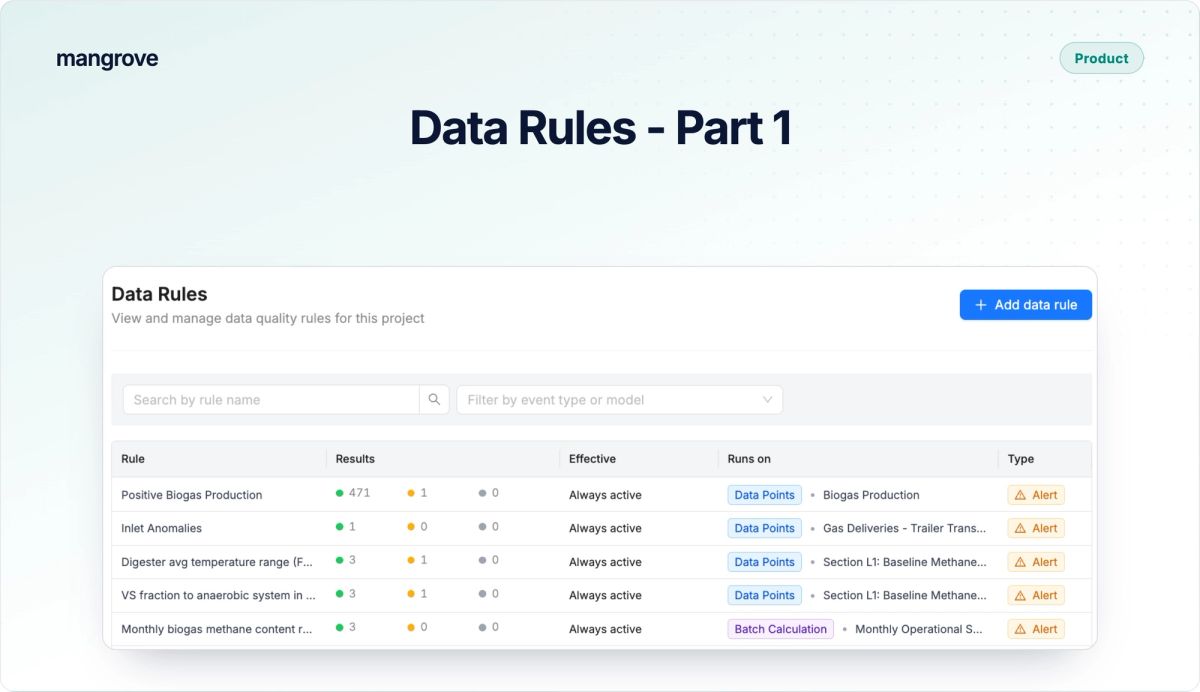Click Monthly Operational S... text

click(x=919, y=629)
